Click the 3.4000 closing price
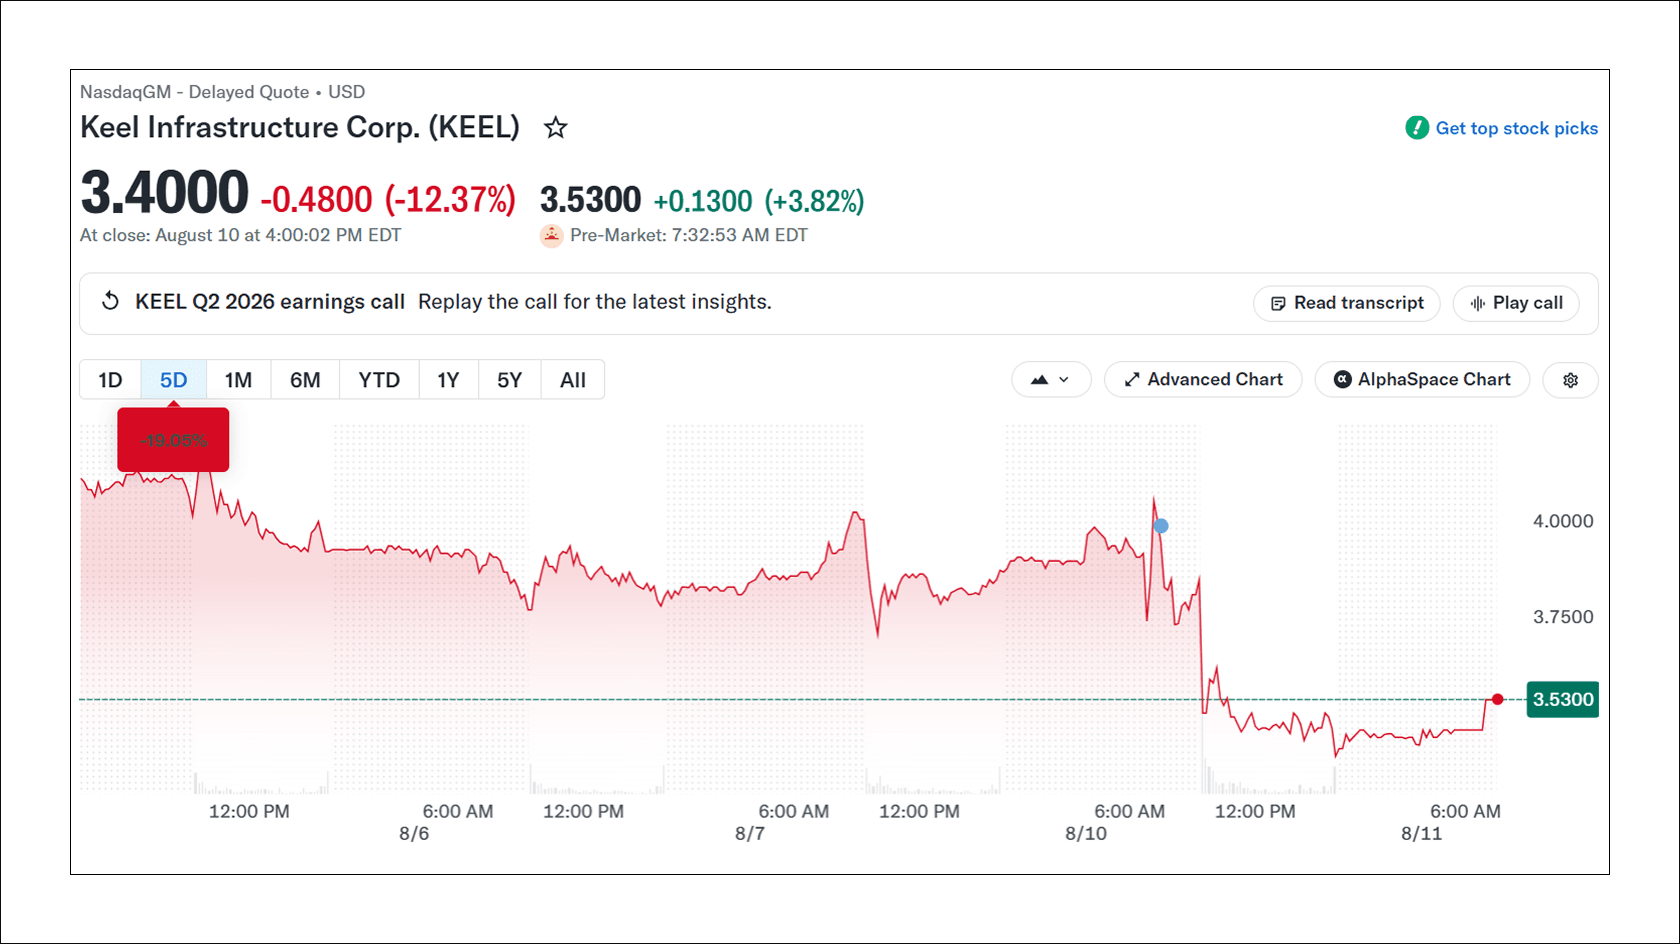The width and height of the screenshot is (1680, 944). [x=164, y=193]
